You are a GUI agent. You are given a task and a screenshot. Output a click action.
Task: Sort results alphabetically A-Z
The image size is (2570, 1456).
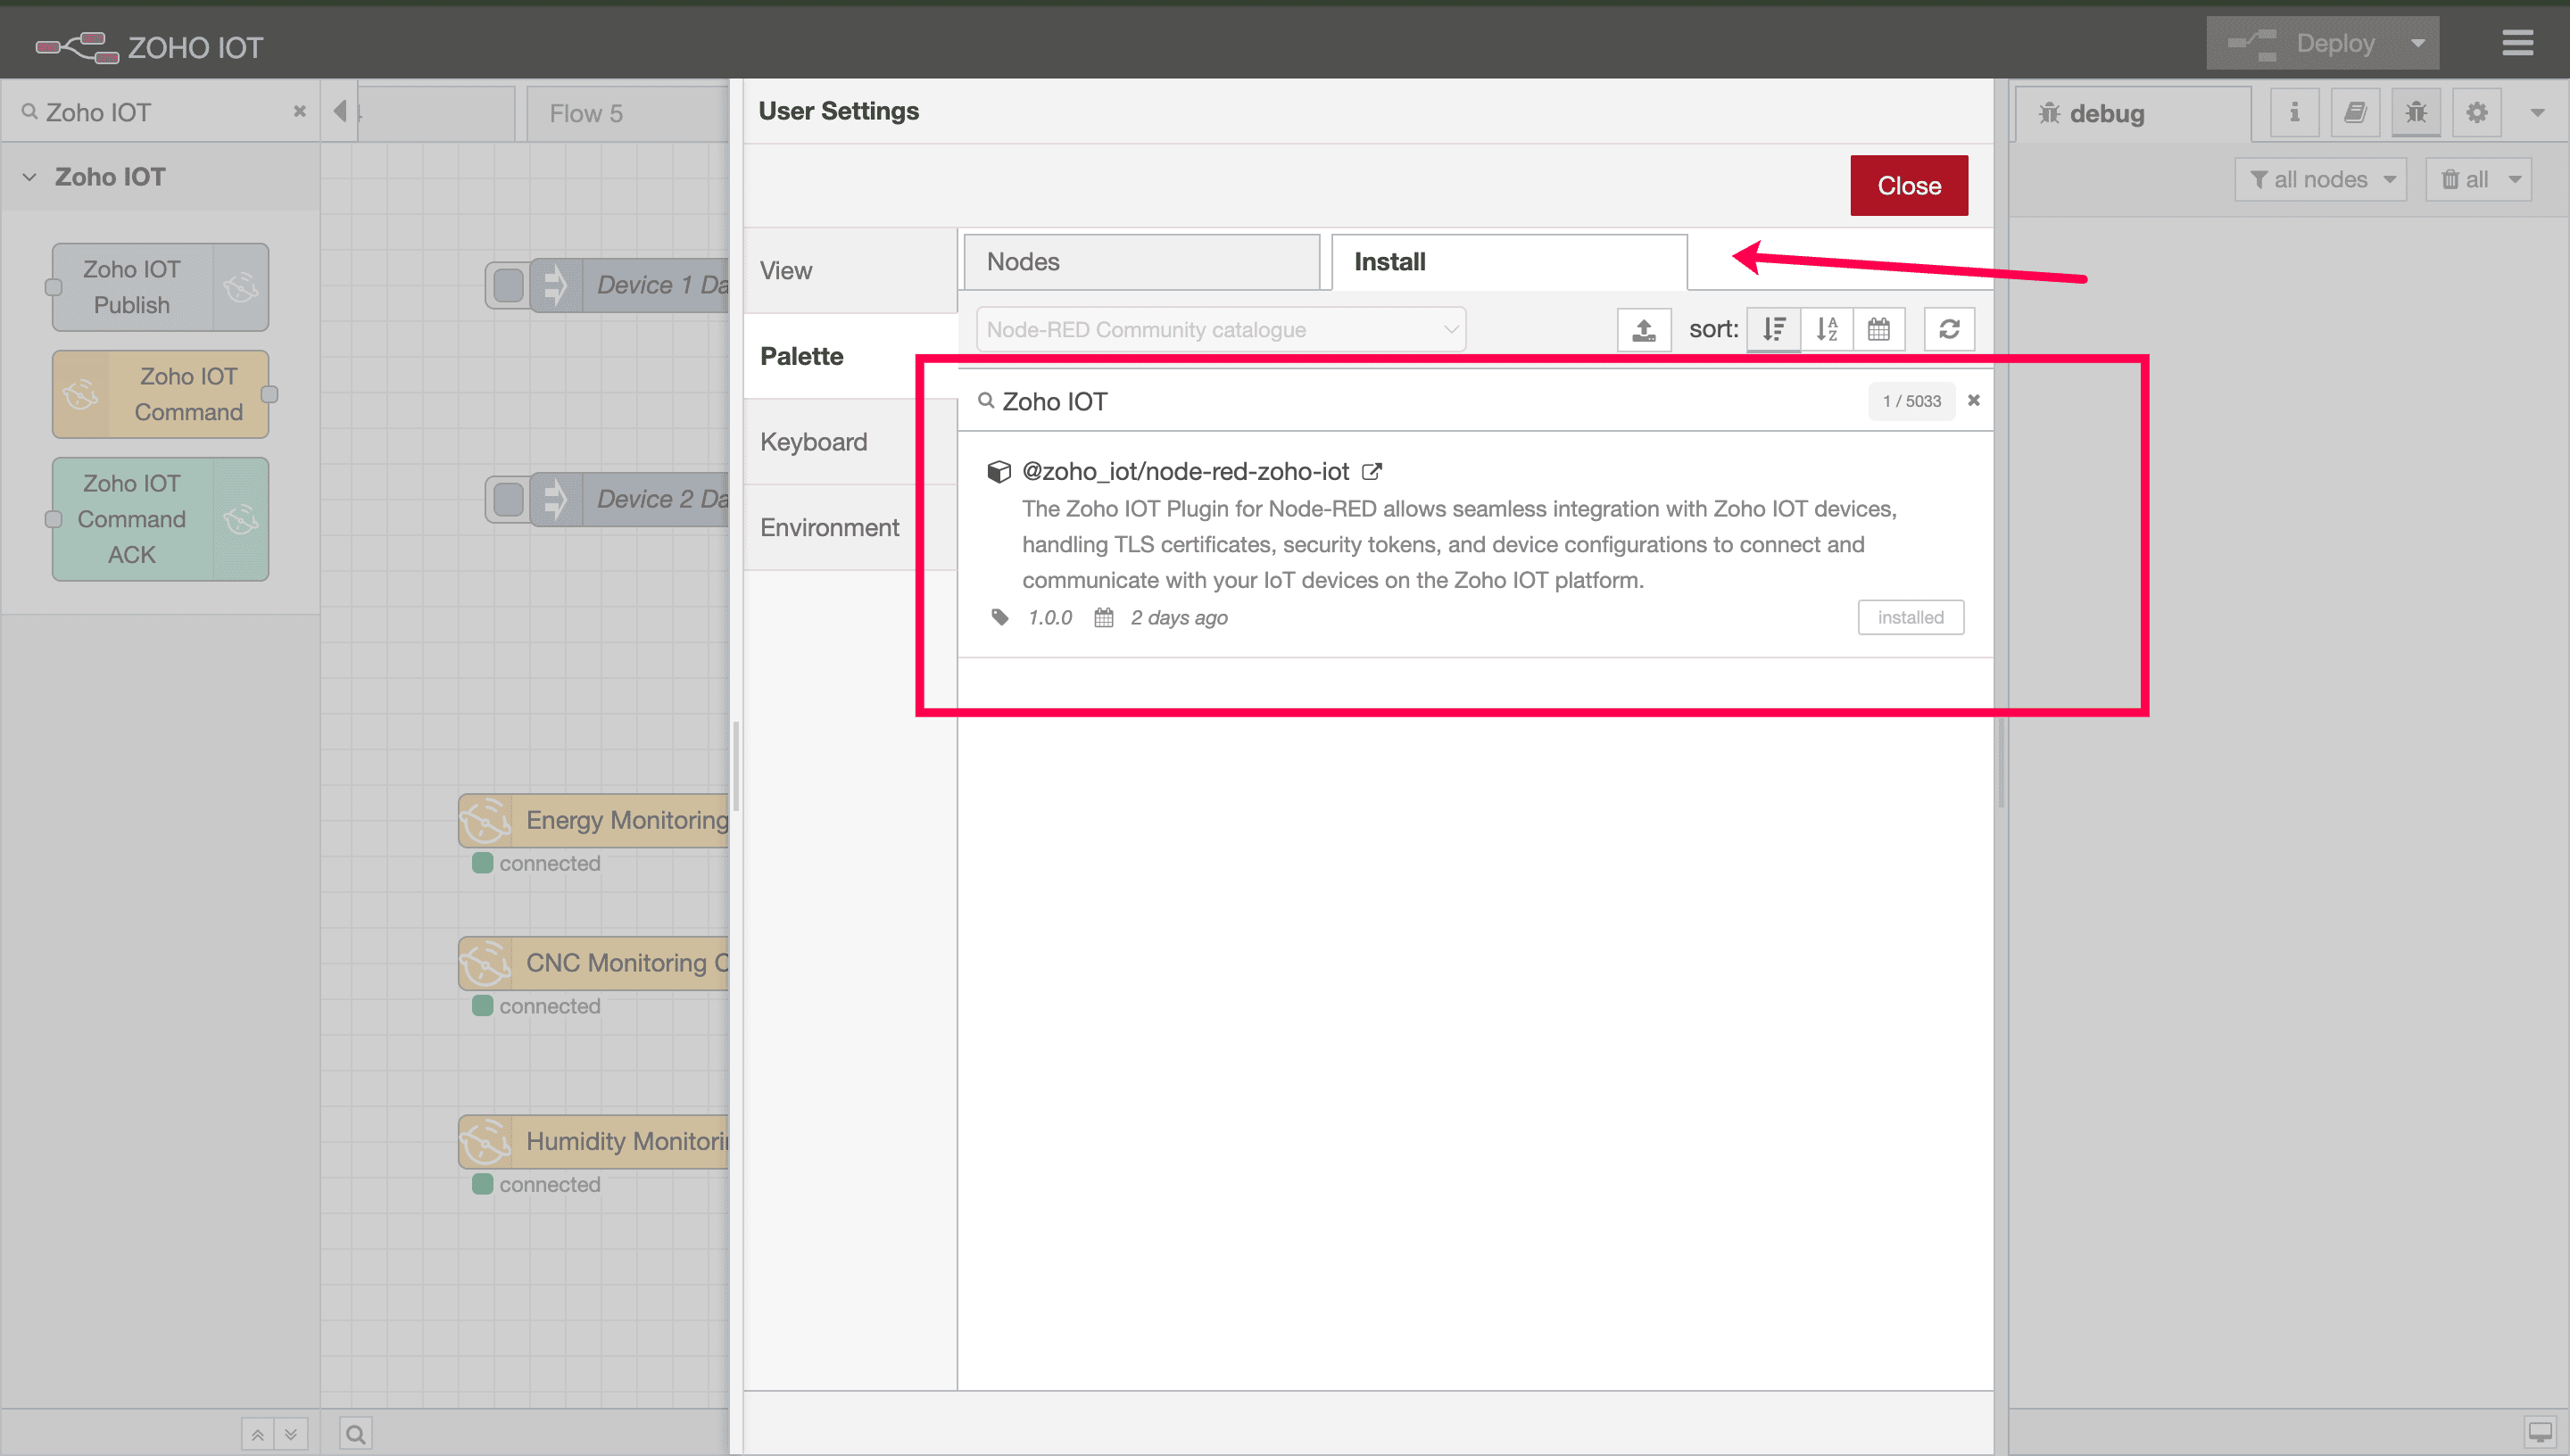(x=1826, y=329)
